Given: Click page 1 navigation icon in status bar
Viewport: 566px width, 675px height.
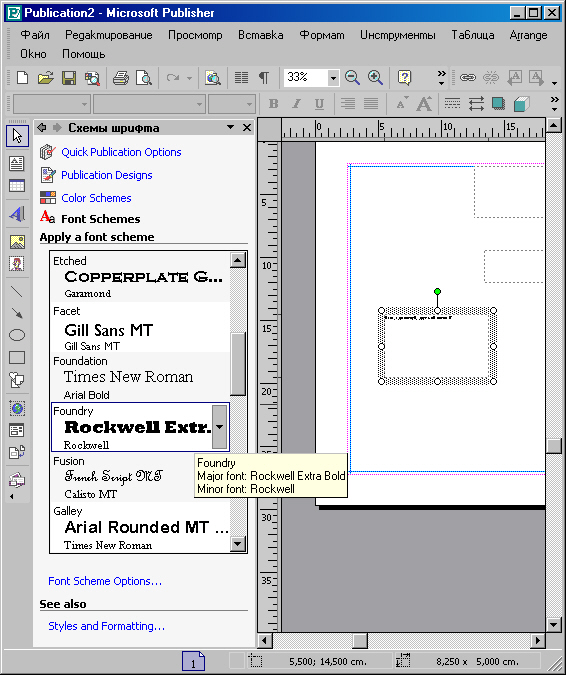Looking at the screenshot, I should click(x=193, y=661).
